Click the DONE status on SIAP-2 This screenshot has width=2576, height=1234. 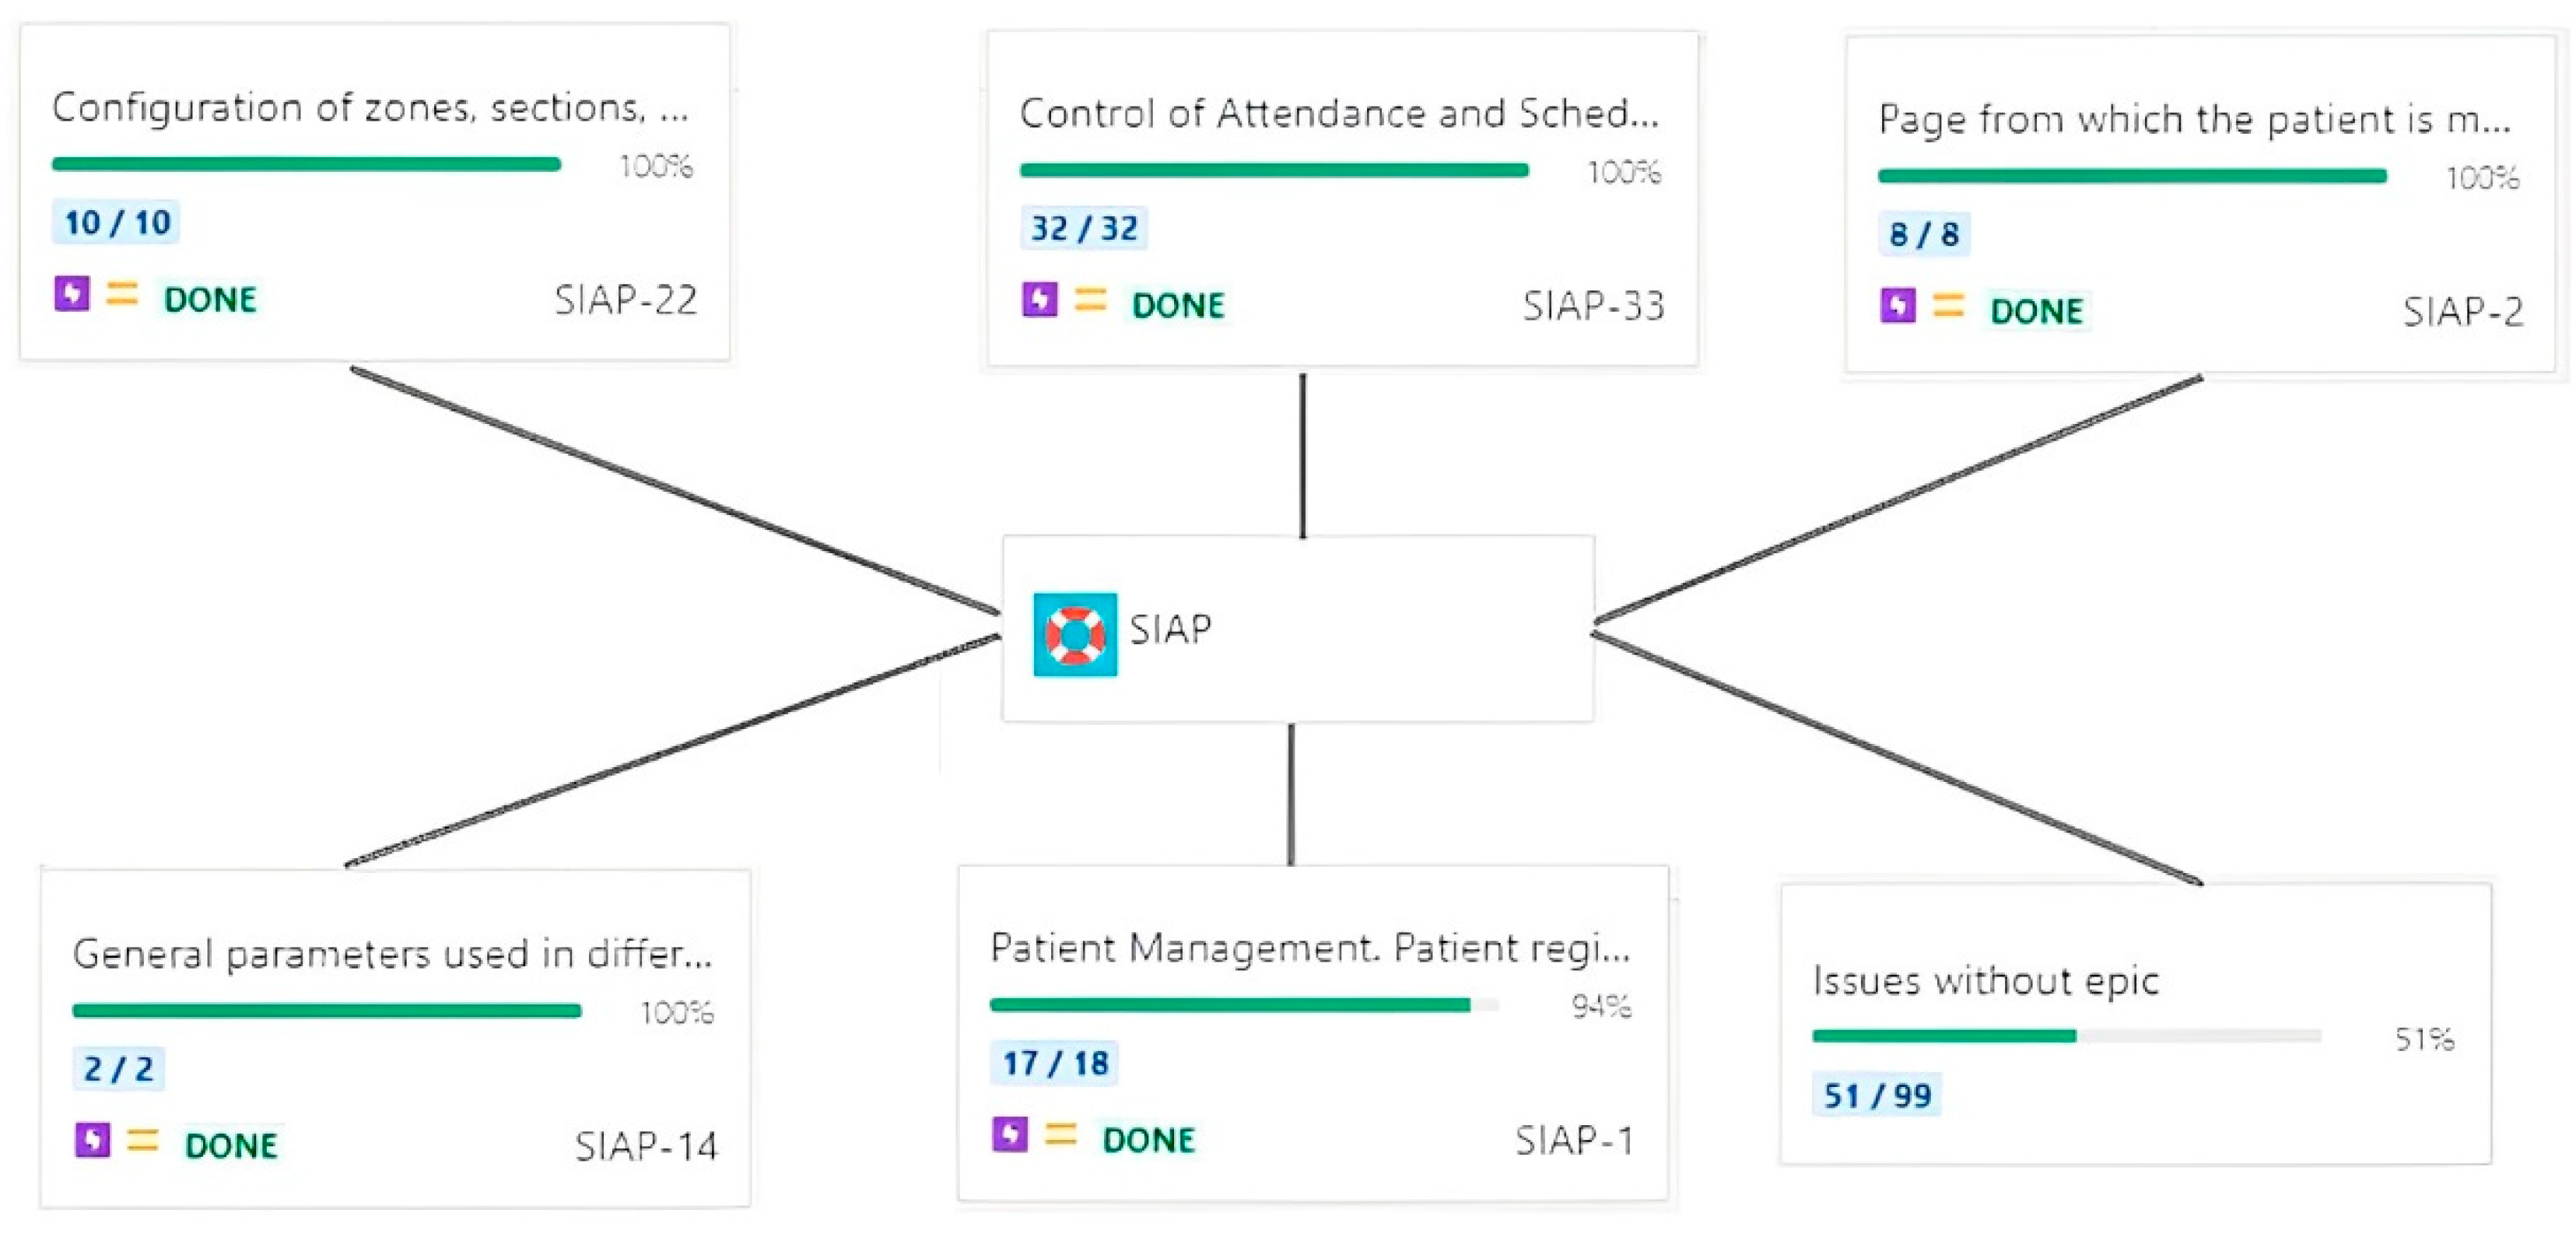[x=2037, y=311]
